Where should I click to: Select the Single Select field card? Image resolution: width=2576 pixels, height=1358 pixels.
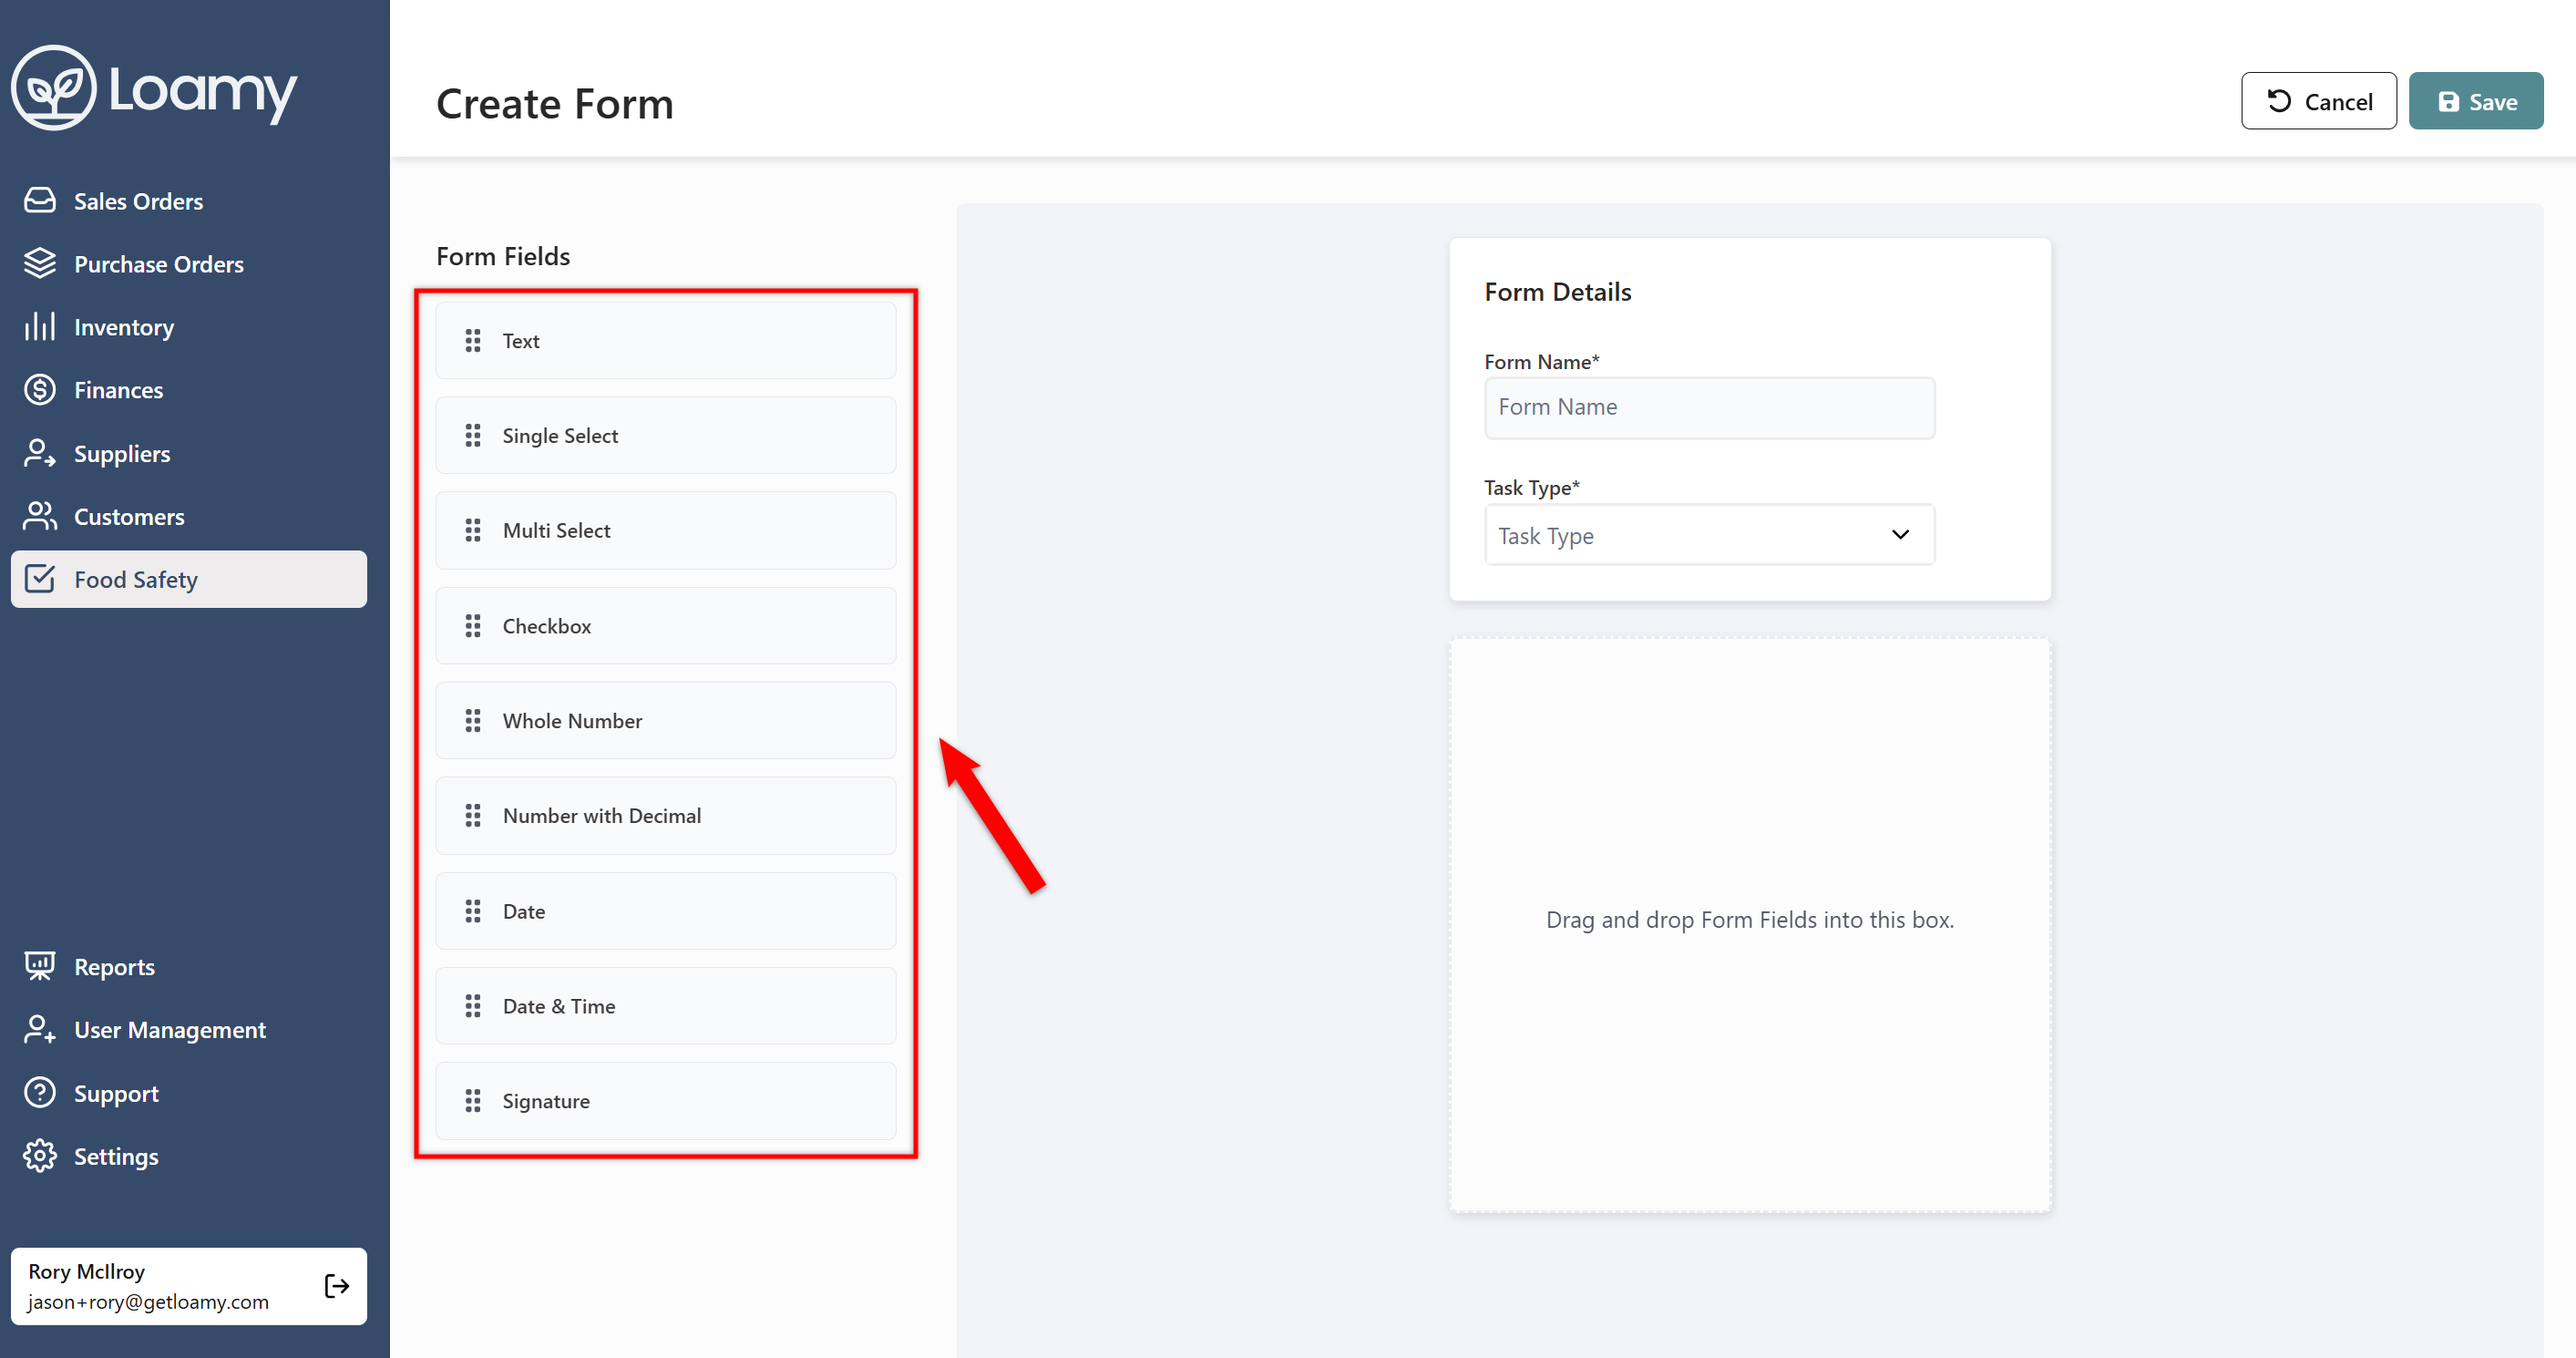[665, 436]
